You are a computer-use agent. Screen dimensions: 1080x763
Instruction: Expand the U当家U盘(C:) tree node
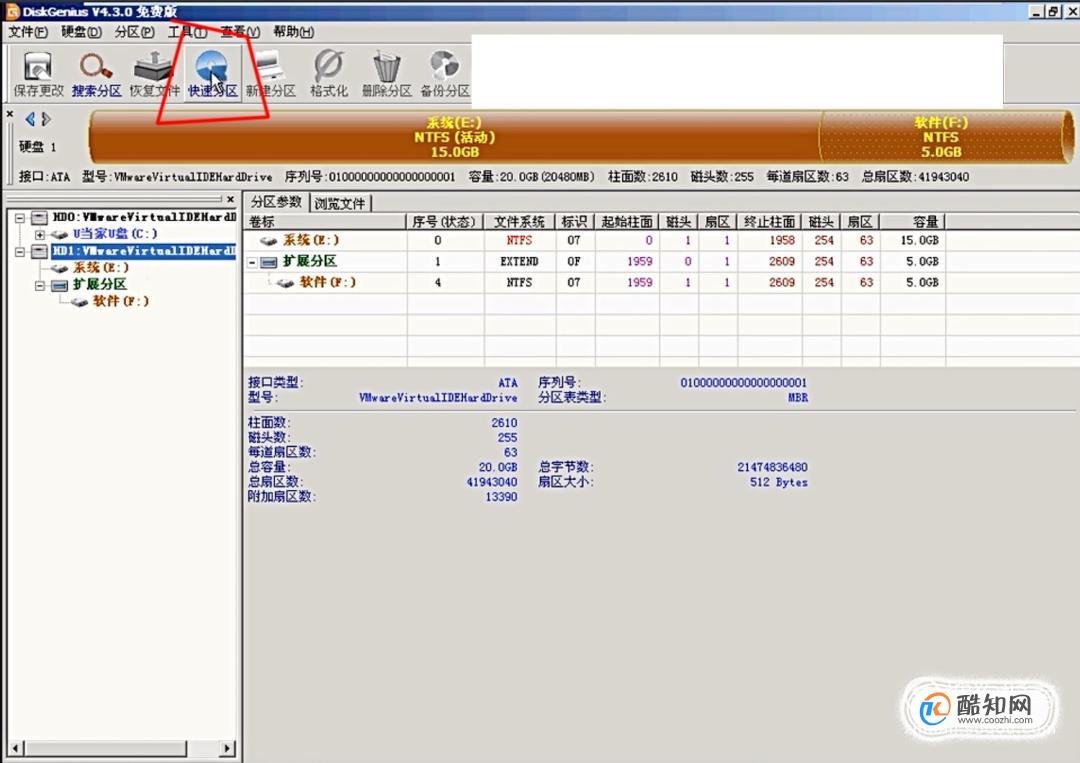[39, 234]
